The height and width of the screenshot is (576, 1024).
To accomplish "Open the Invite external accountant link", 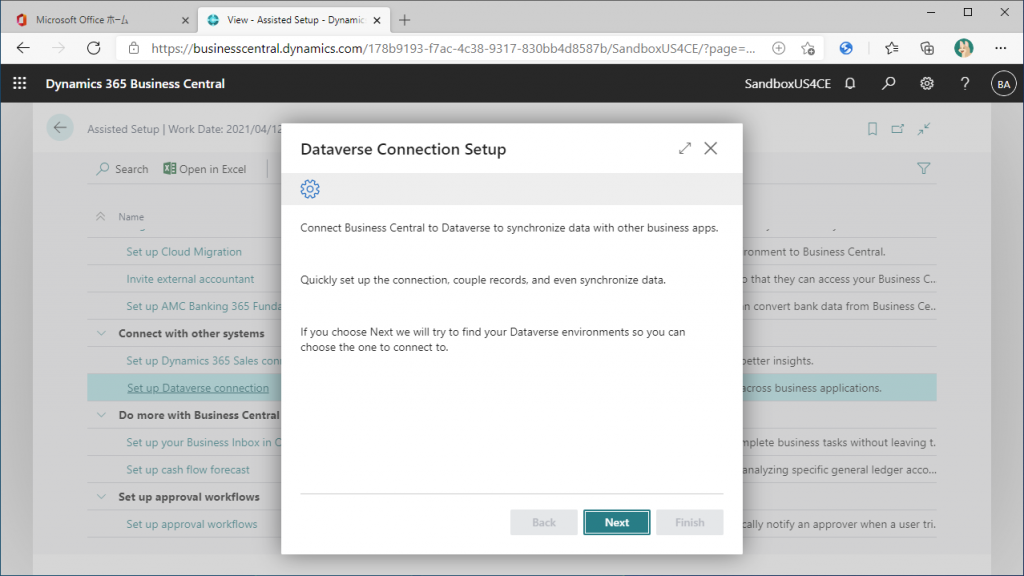I will click(x=190, y=279).
